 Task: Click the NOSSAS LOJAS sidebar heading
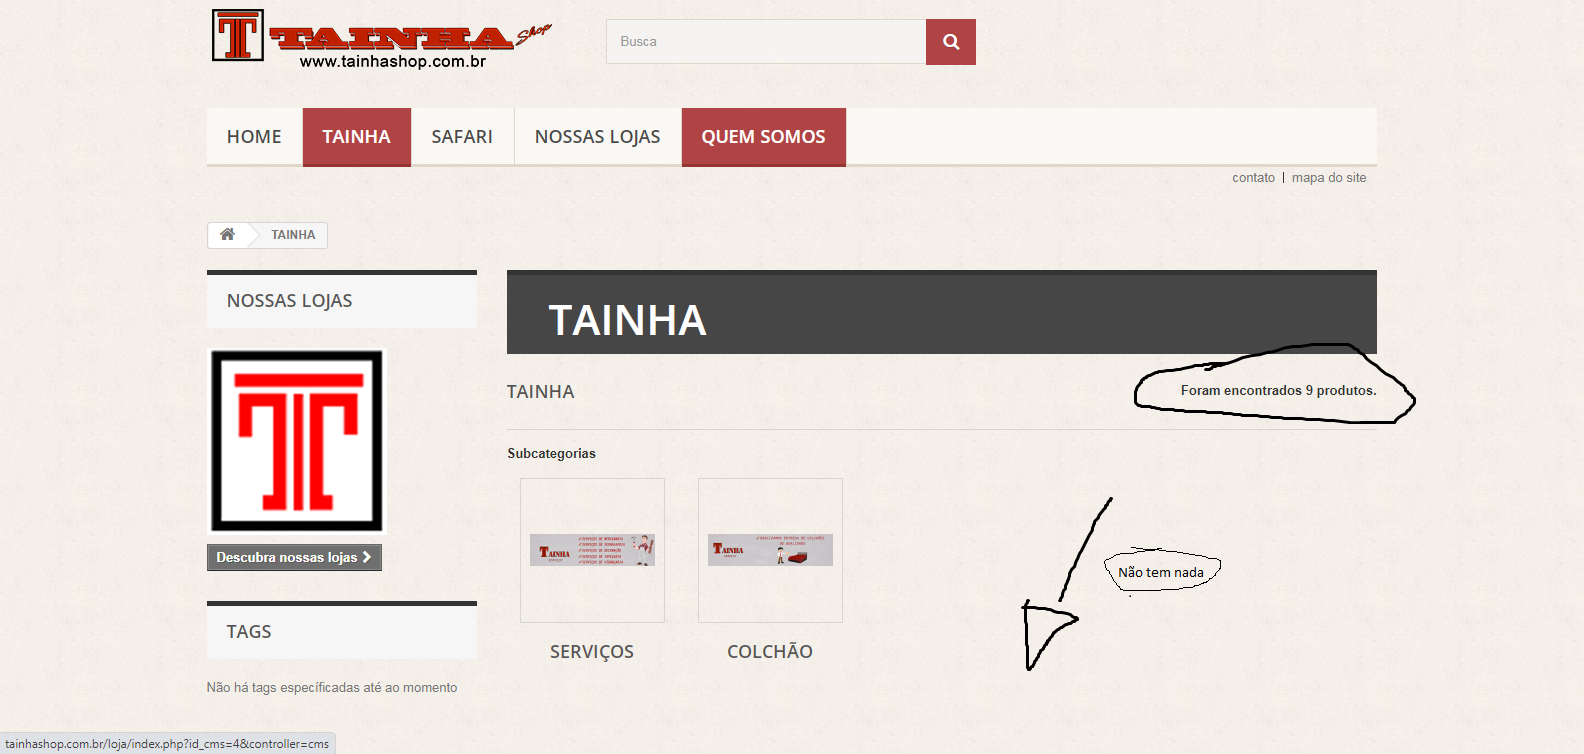click(x=289, y=301)
